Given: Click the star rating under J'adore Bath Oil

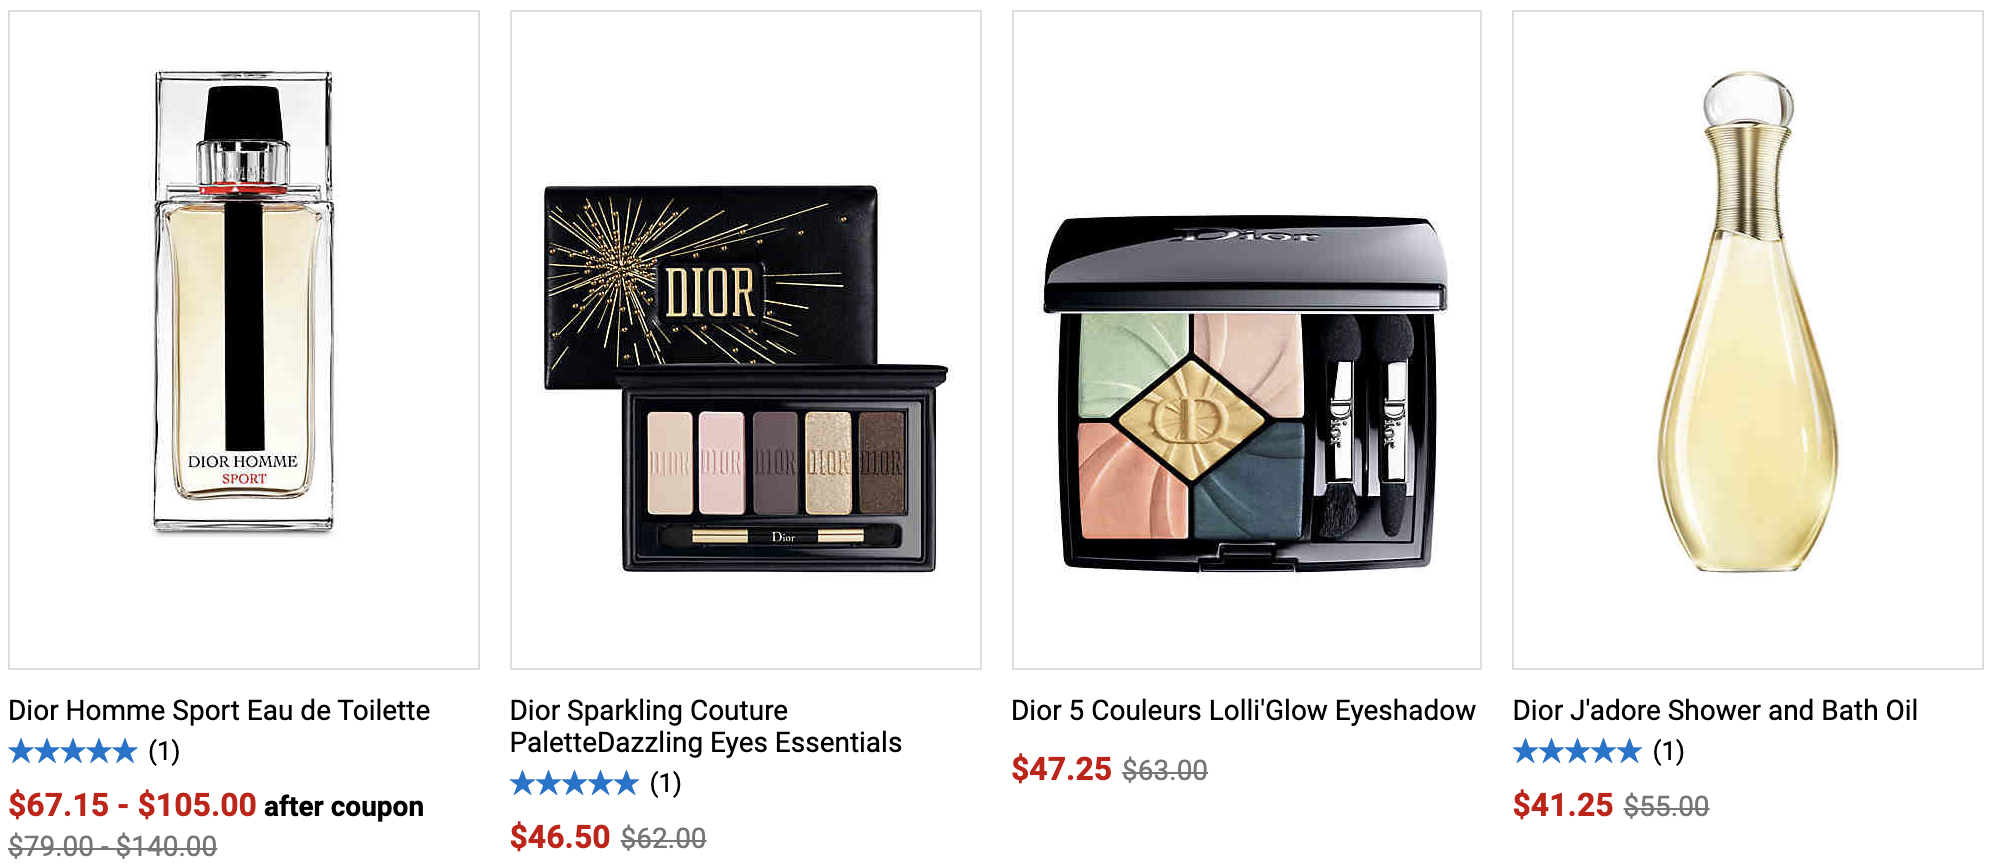Looking at the screenshot, I should point(1577,751).
